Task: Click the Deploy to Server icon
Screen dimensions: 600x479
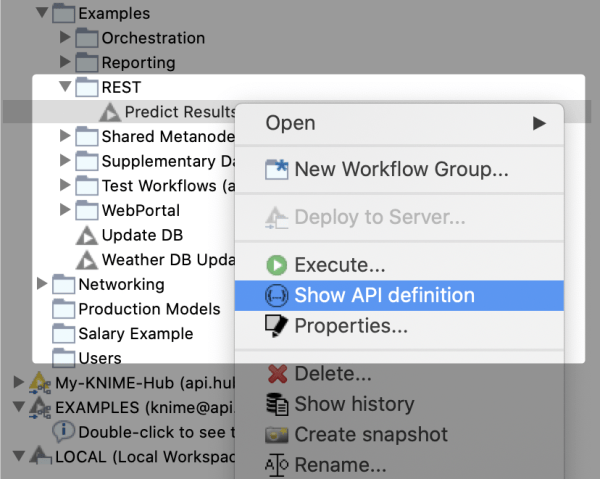Action: pos(277,217)
